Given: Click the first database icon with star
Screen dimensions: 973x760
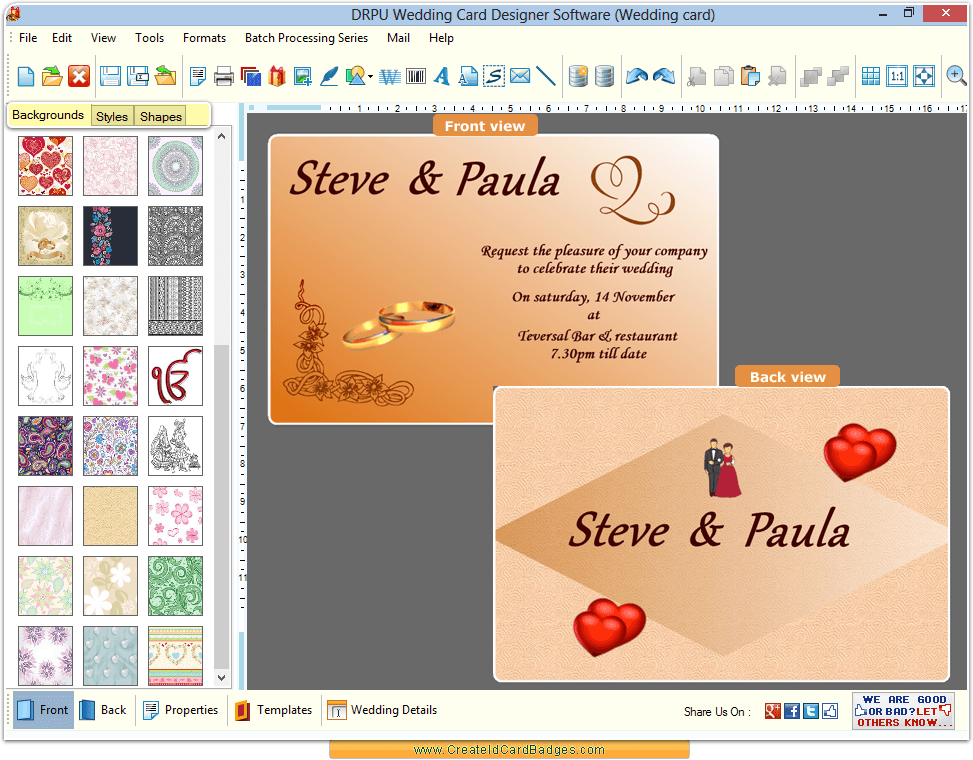Looking at the screenshot, I should coord(578,76).
